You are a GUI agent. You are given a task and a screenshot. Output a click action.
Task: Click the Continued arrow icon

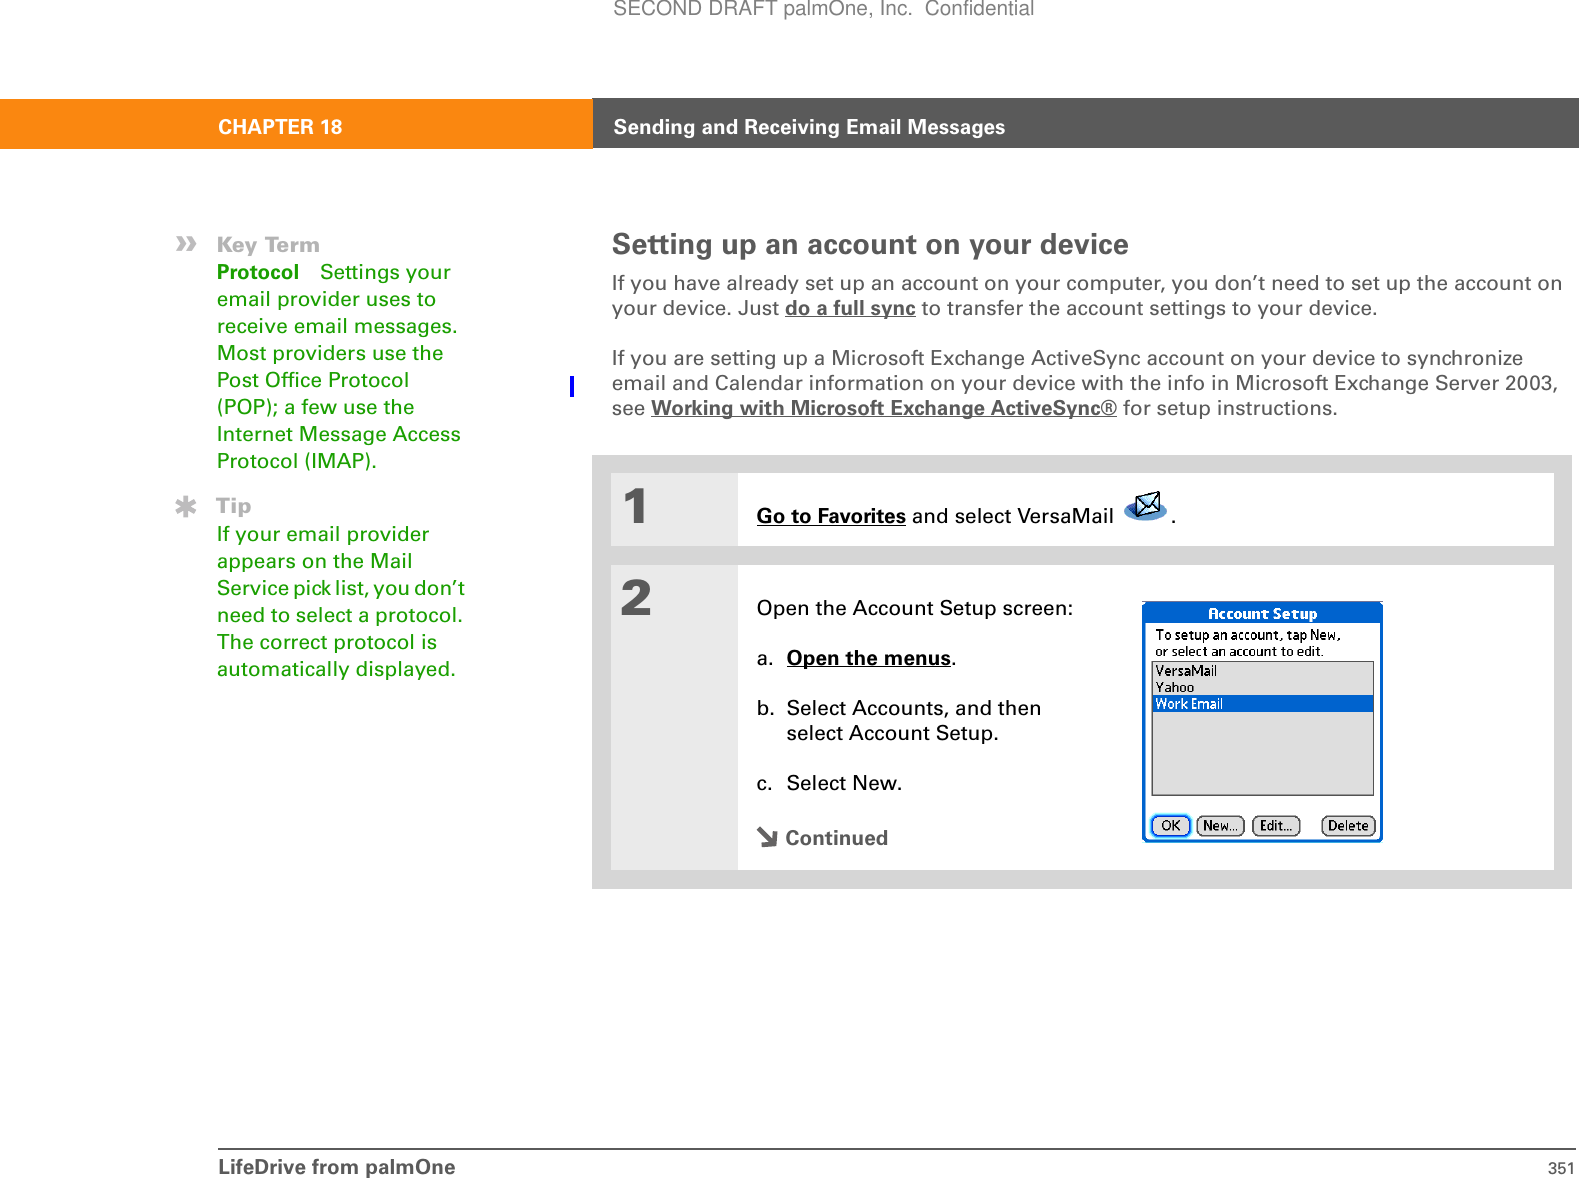pos(767,838)
